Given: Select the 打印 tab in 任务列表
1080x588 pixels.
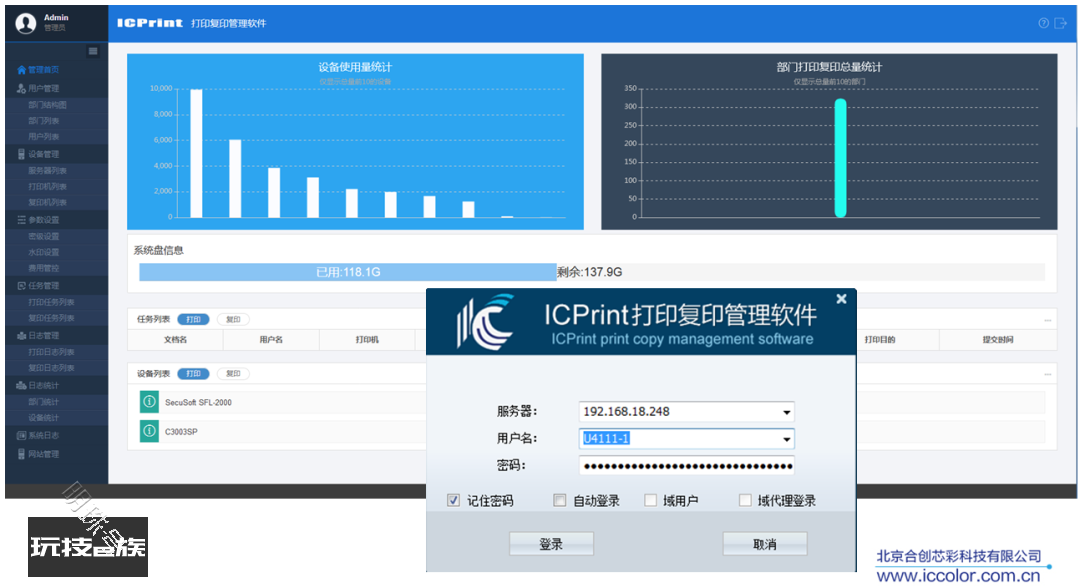Looking at the screenshot, I should tap(193, 319).
